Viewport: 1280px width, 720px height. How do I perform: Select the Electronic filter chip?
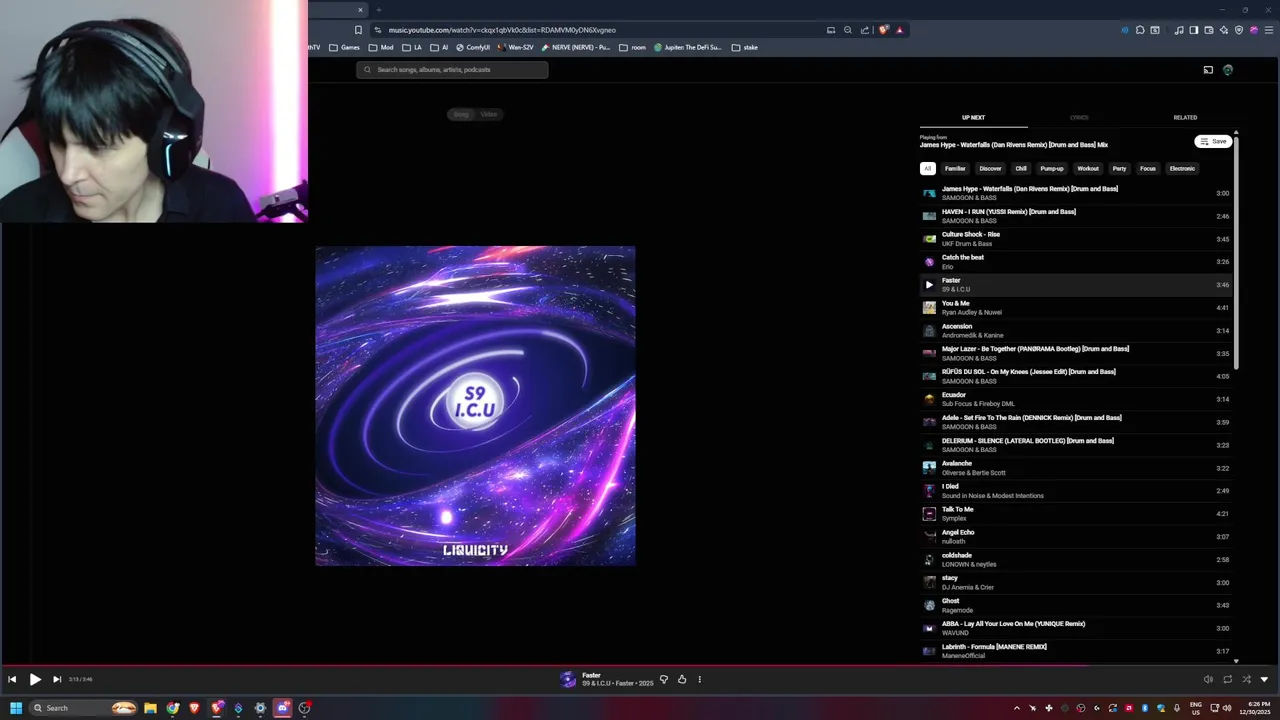point(1182,168)
